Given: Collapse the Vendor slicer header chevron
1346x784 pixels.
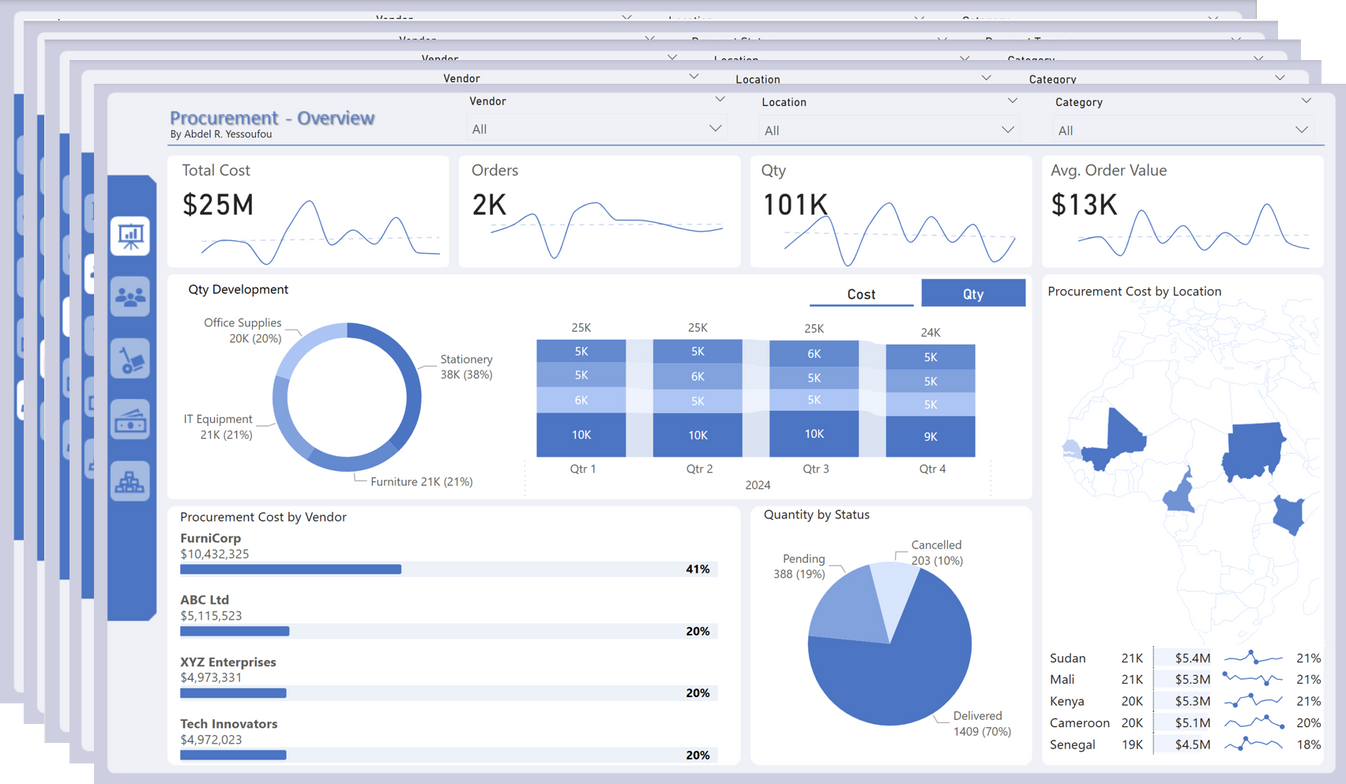Looking at the screenshot, I should click(720, 99).
